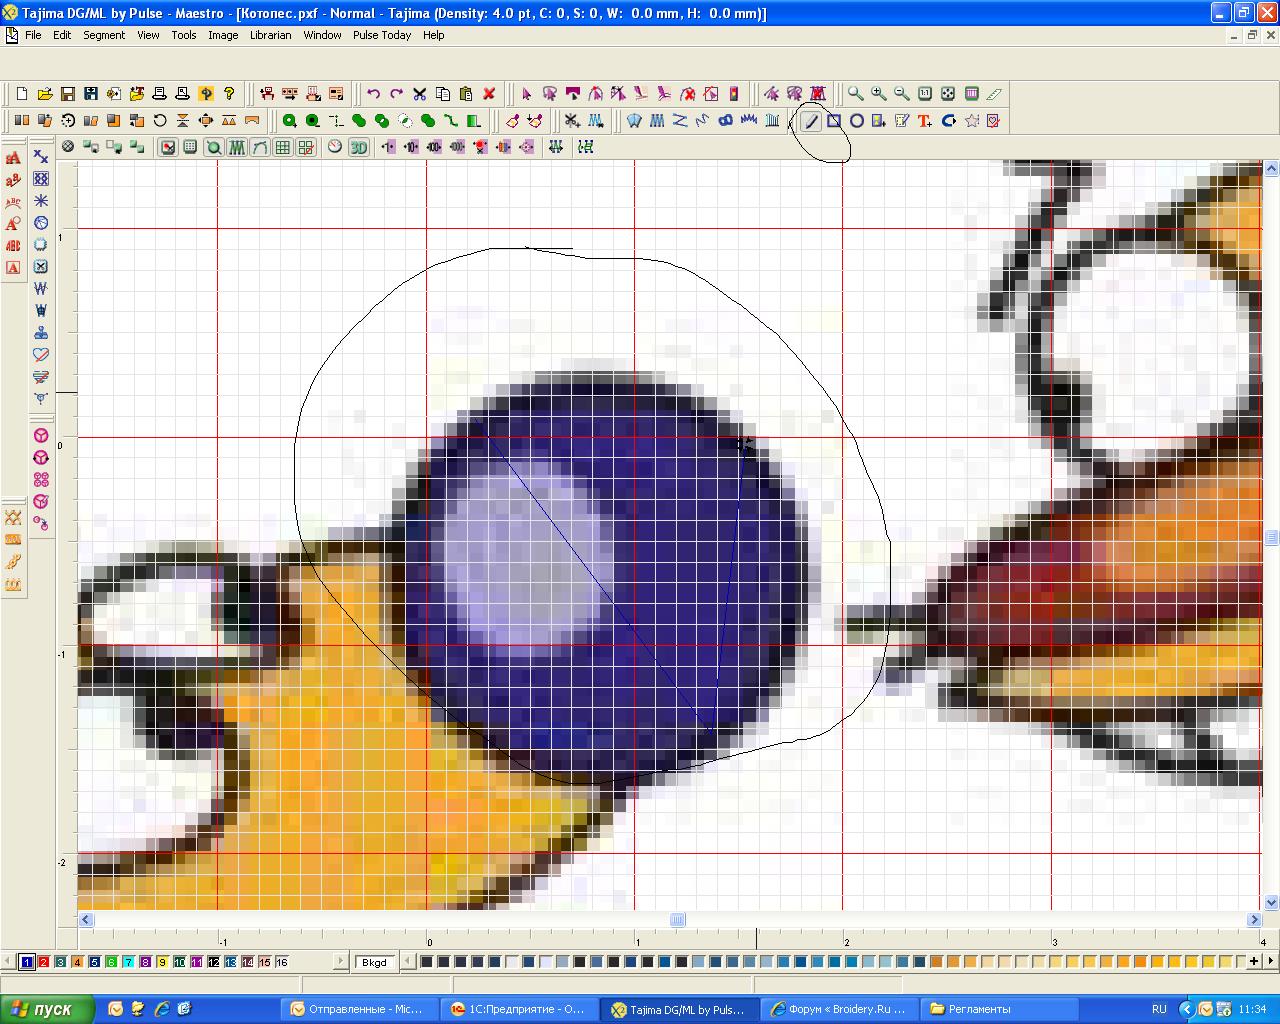
Task: Click the magnifying glass Zoom tool
Action: pos(855,94)
